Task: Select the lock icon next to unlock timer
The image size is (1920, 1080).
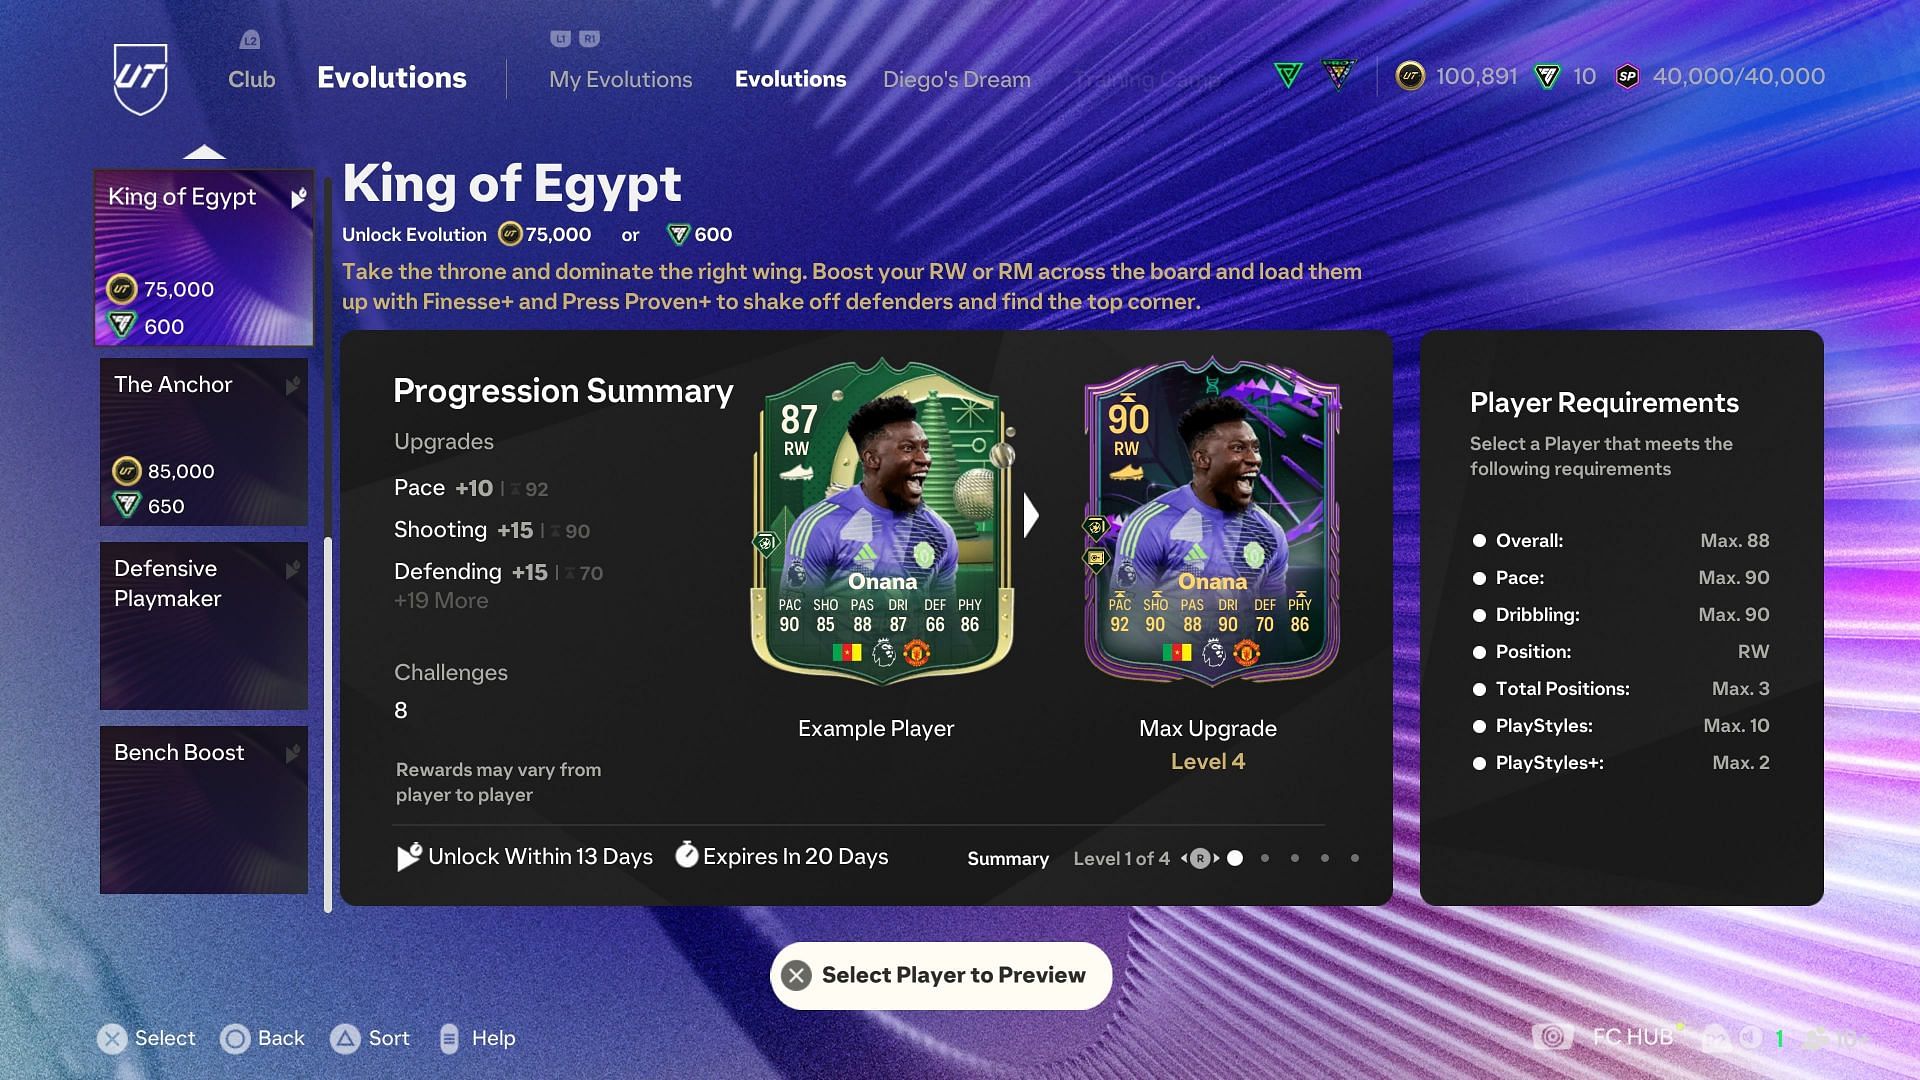Action: 407,856
